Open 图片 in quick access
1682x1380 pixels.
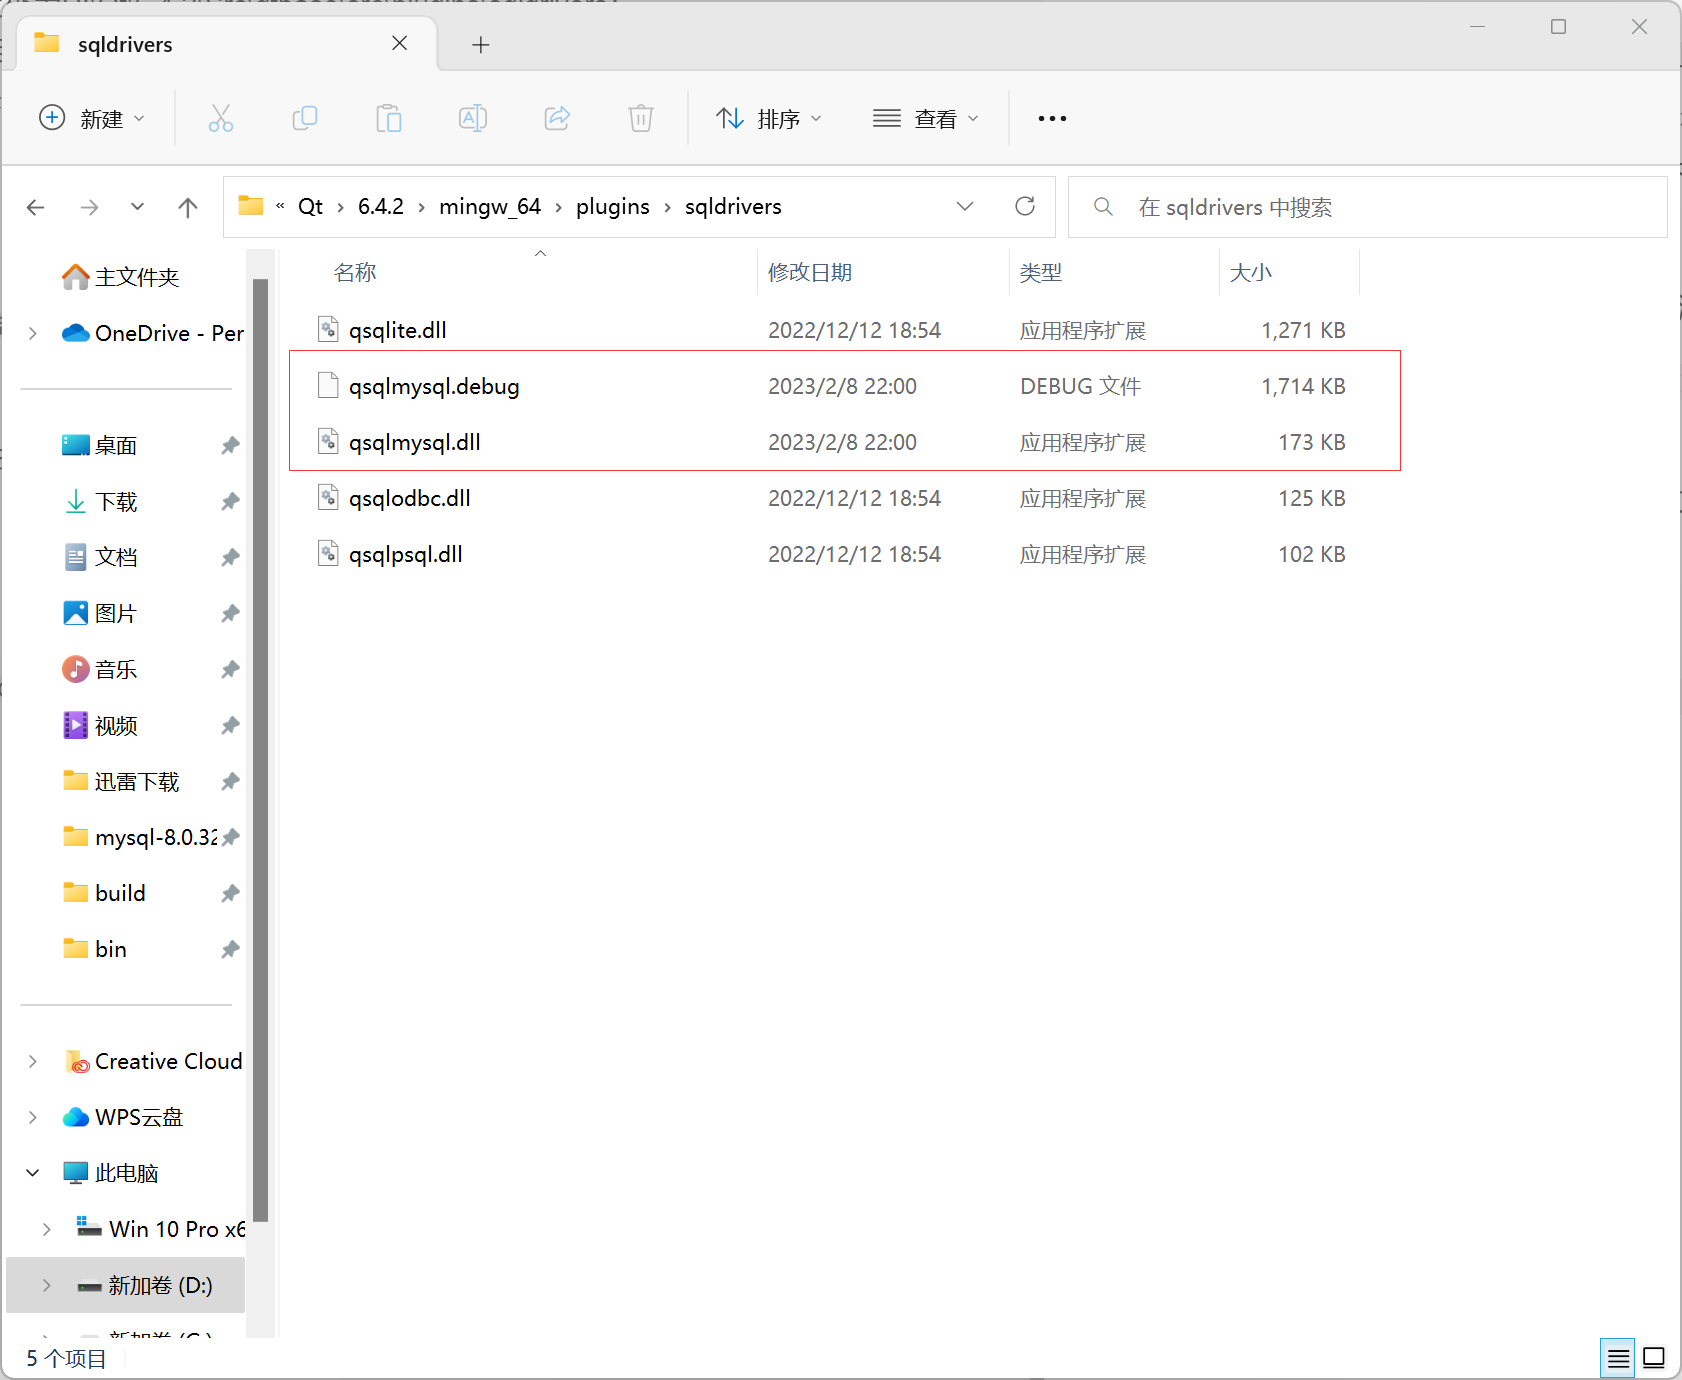click(x=100, y=613)
